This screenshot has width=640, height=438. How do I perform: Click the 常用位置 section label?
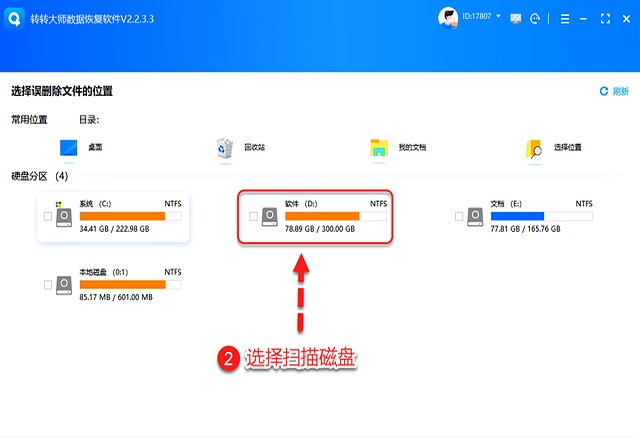[x=29, y=120]
